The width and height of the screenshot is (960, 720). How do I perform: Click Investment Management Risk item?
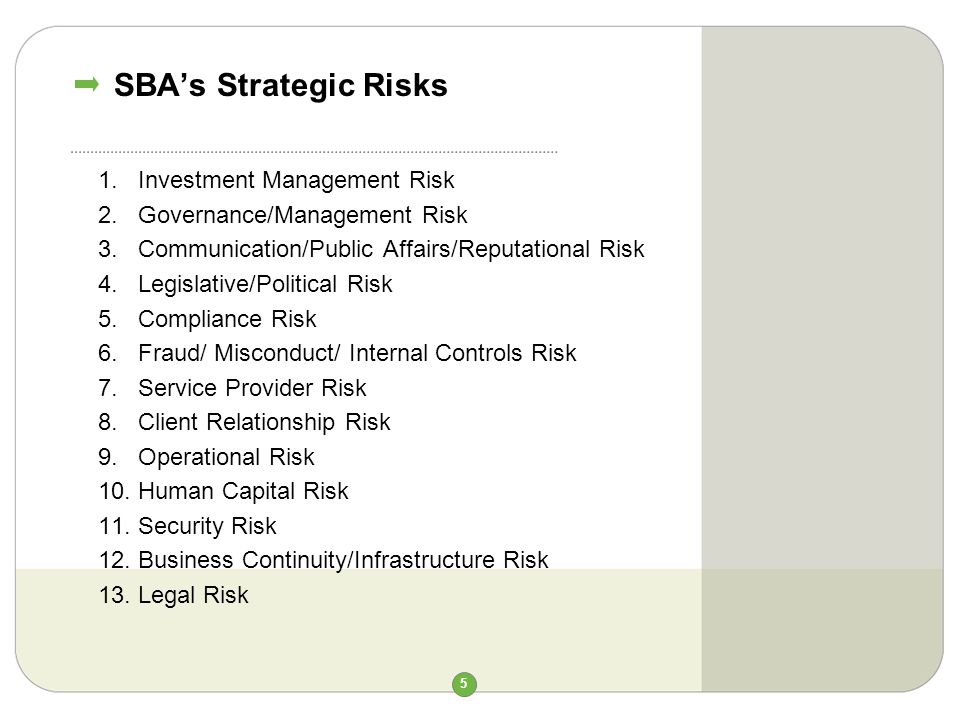[x=296, y=180]
